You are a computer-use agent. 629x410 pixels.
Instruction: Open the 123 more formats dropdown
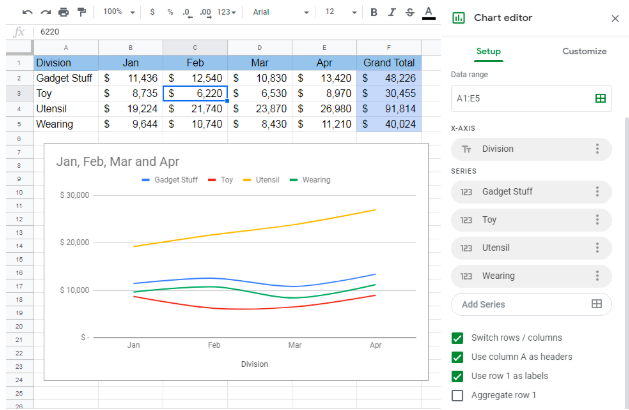point(227,12)
